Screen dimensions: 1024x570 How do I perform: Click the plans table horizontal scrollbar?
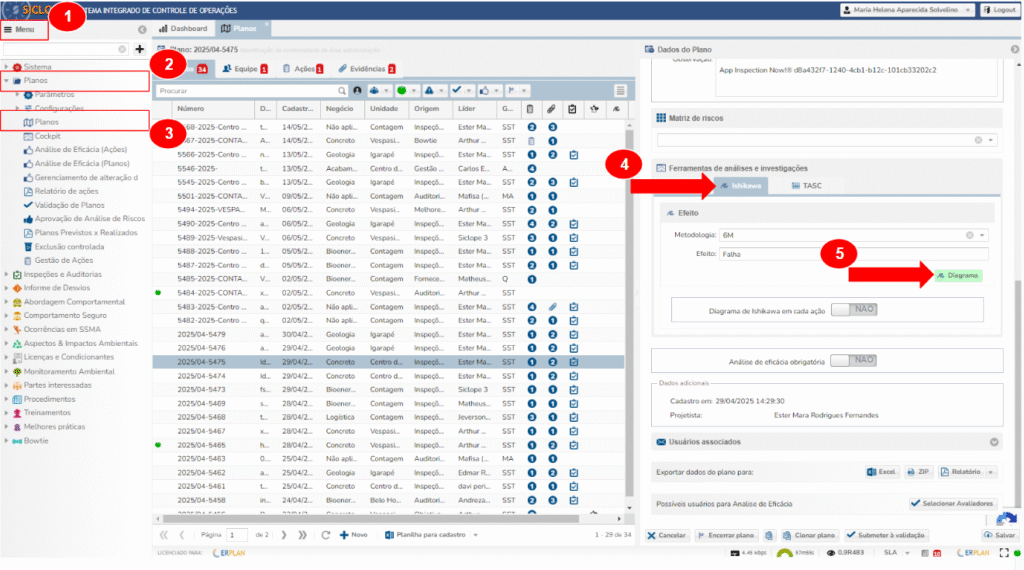[x=370, y=519]
